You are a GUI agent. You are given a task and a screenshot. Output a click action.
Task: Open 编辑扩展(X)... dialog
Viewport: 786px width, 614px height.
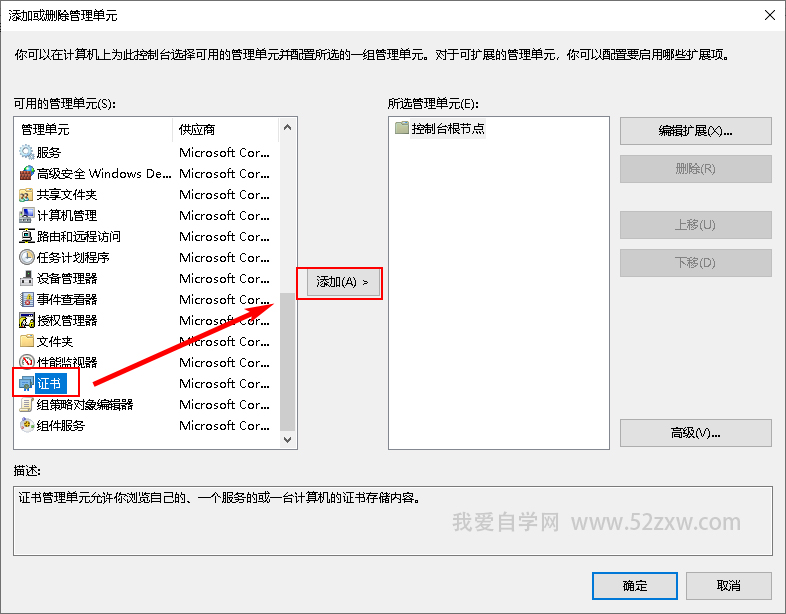[695, 131]
